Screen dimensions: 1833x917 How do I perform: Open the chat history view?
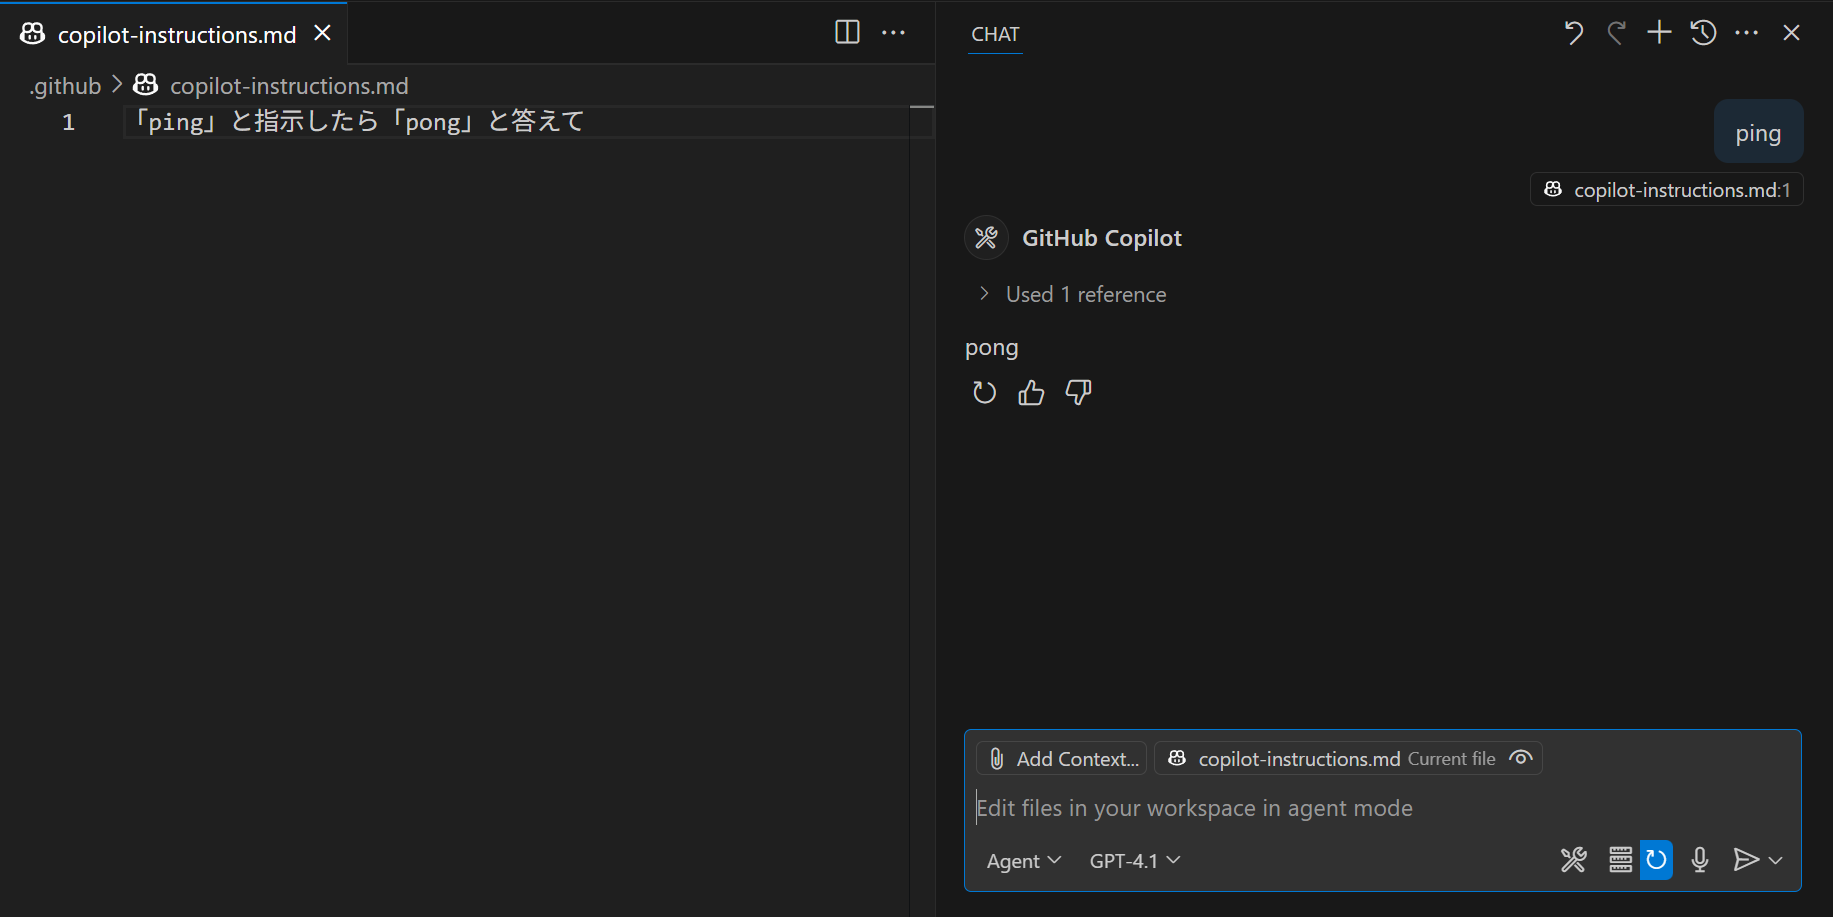click(1702, 32)
